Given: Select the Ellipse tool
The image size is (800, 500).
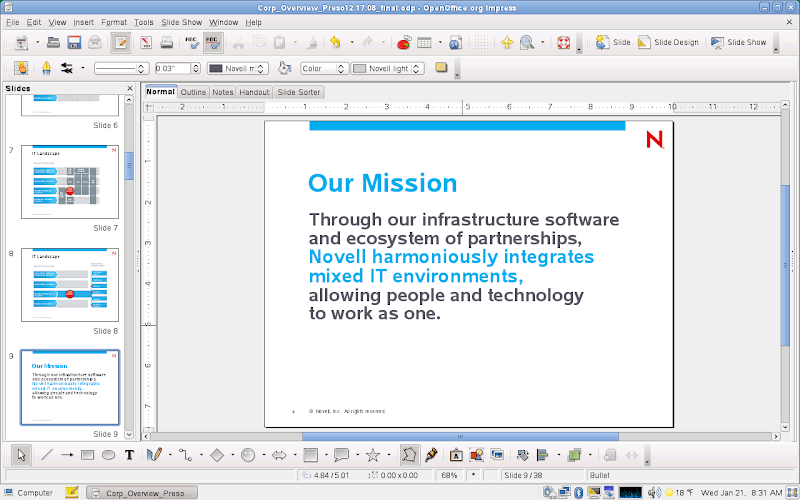Looking at the screenshot, I should (x=108, y=455).
